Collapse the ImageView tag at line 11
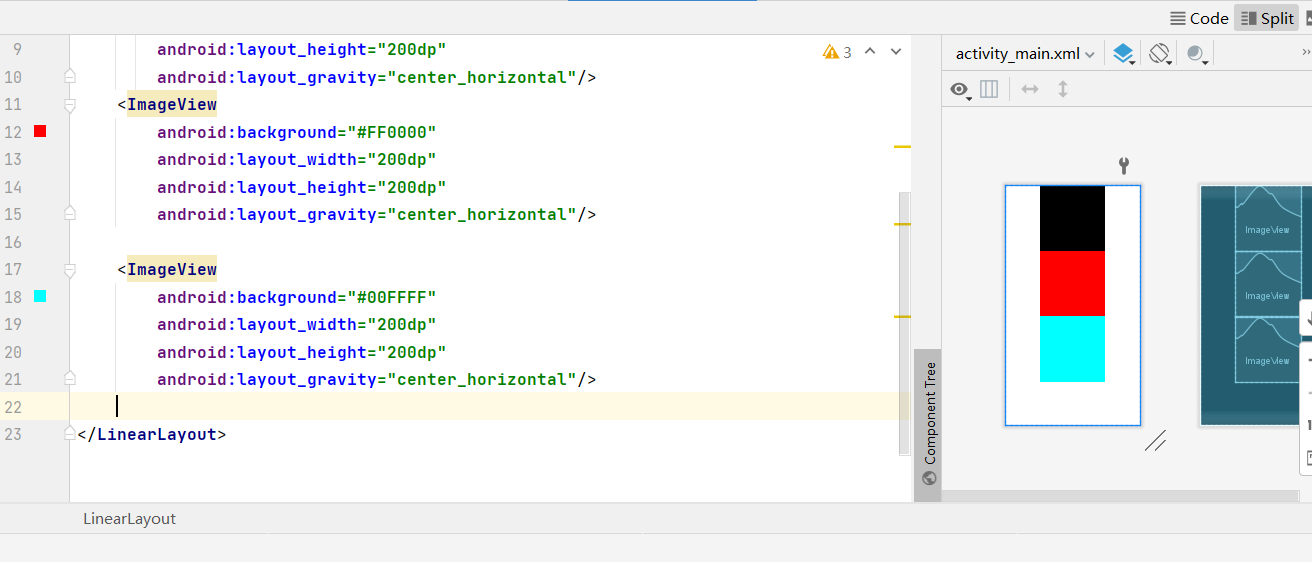This screenshot has width=1312, height=562. point(70,104)
